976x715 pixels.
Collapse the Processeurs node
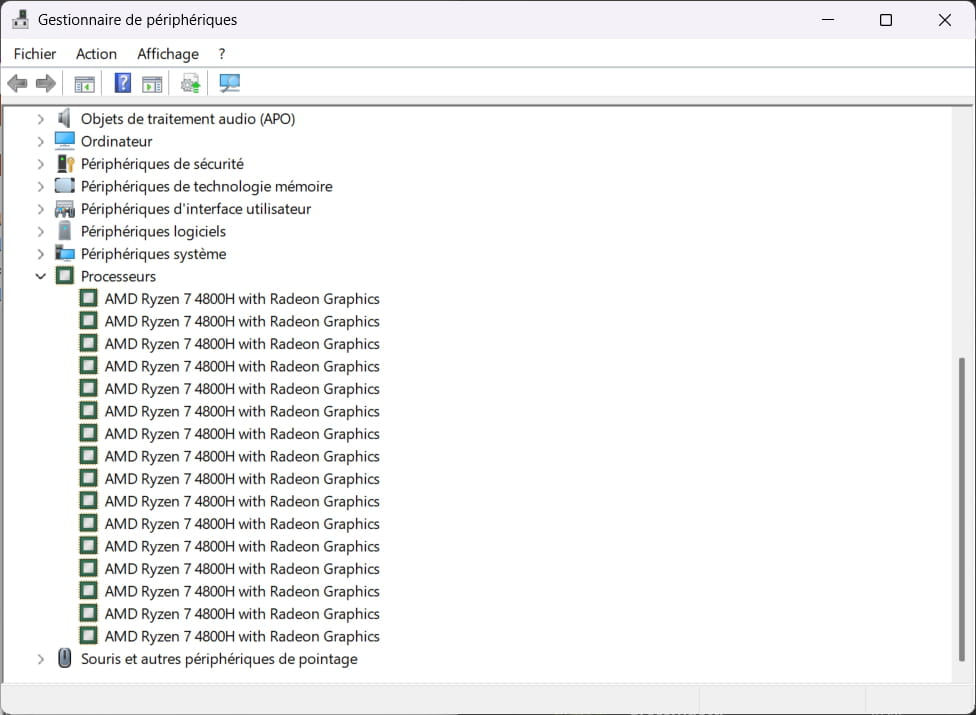tap(40, 276)
